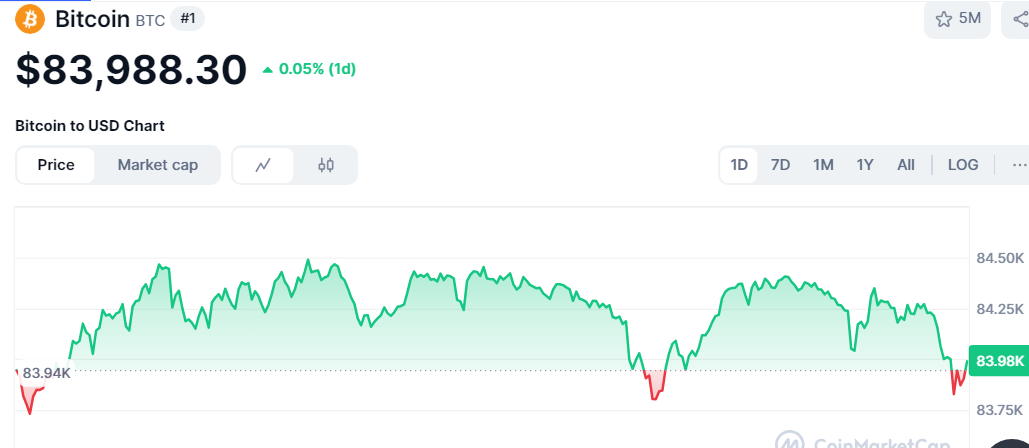Add Bitcoin to watchlist via star

tap(943, 19)
